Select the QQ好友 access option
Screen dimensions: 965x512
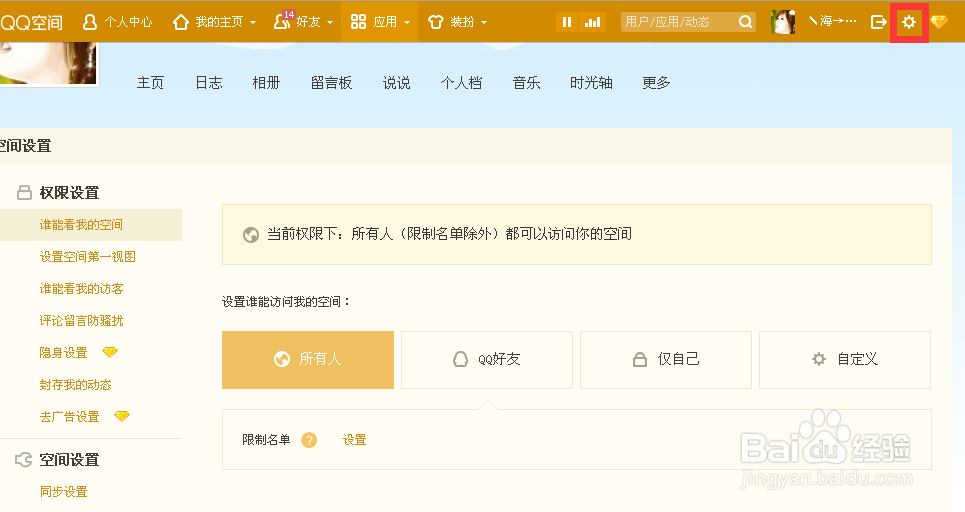click(487, 360)
